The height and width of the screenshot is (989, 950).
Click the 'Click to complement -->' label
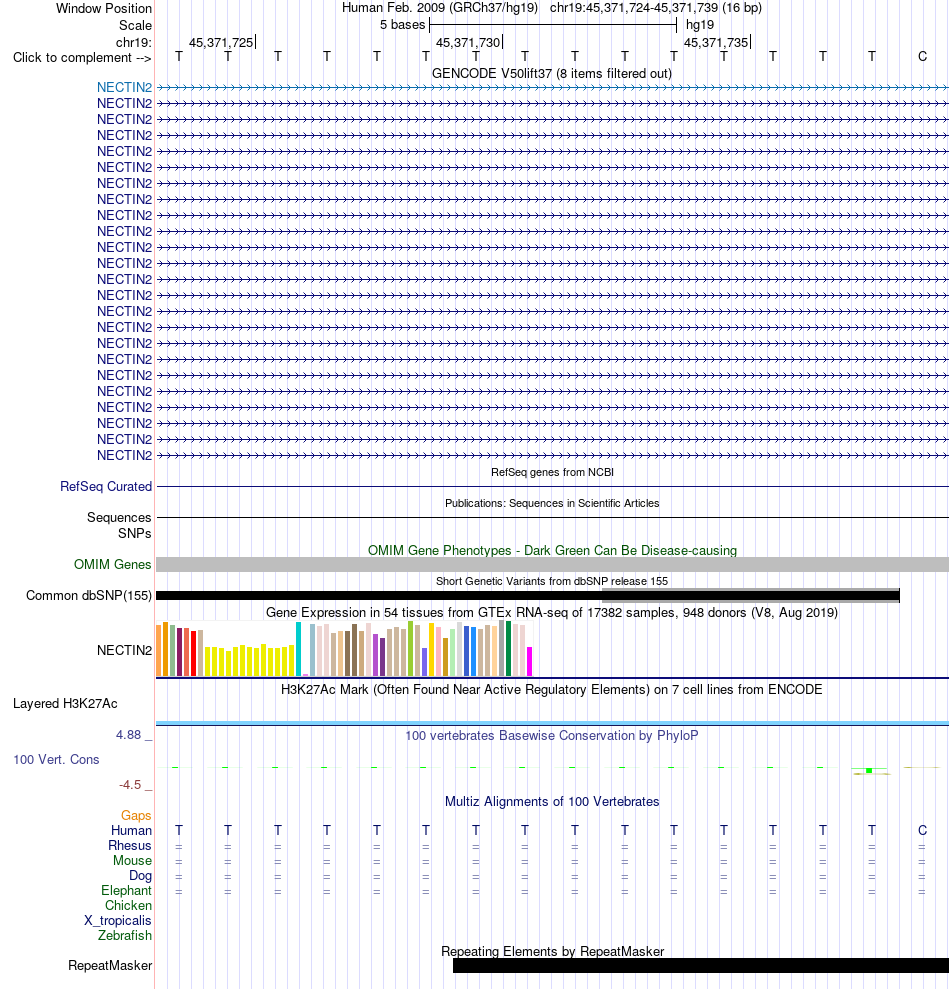click(82, 57)
